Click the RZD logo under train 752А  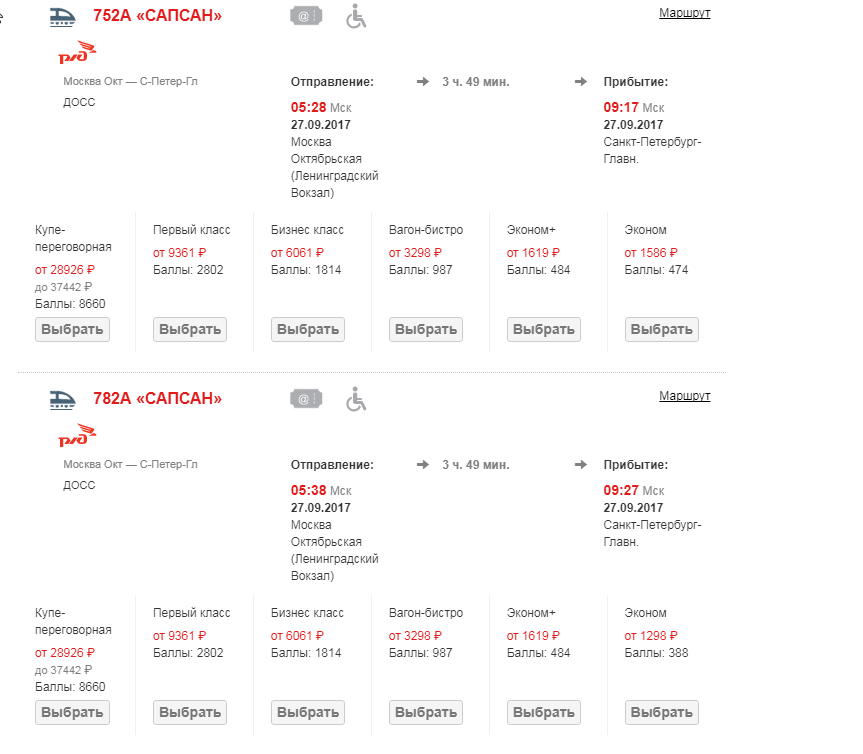tap(77, 53)
